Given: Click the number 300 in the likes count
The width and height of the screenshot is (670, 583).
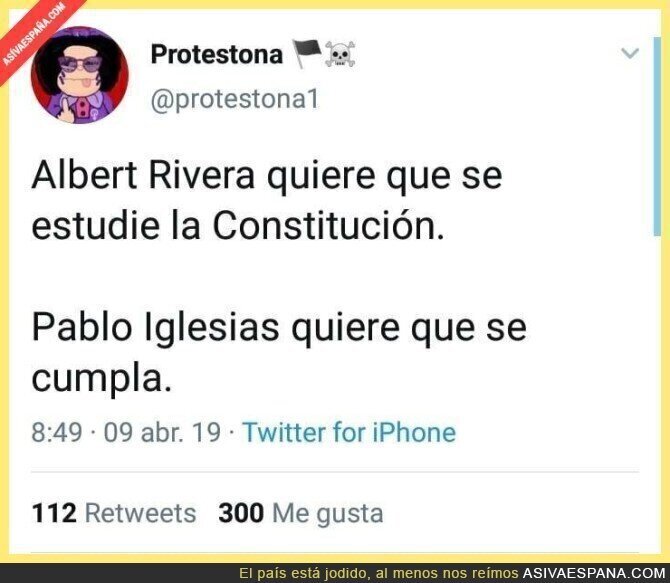Looking at the screenshot, I should 241,513.
